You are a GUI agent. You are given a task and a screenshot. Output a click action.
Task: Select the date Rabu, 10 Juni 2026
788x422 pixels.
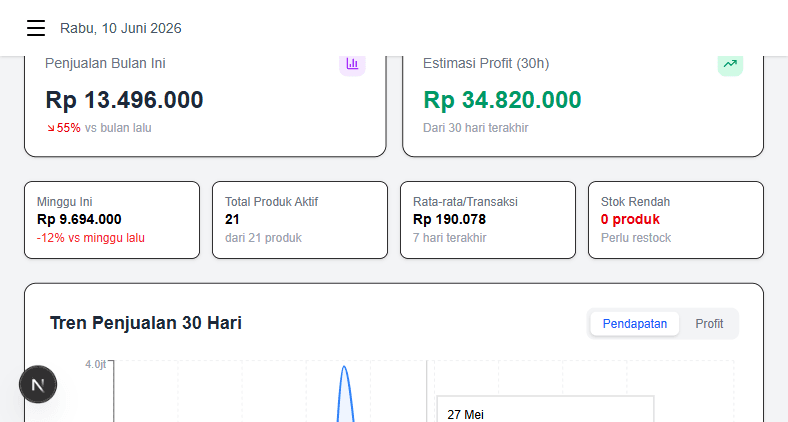(x=121, y=28)
